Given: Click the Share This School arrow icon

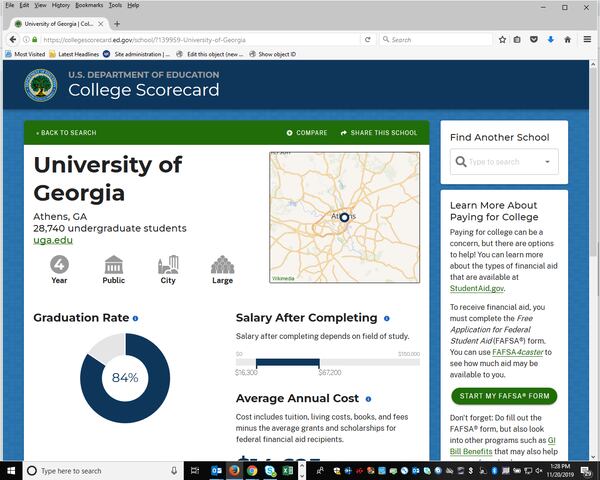Looking at the screenshot, I should tap(344, 133).
